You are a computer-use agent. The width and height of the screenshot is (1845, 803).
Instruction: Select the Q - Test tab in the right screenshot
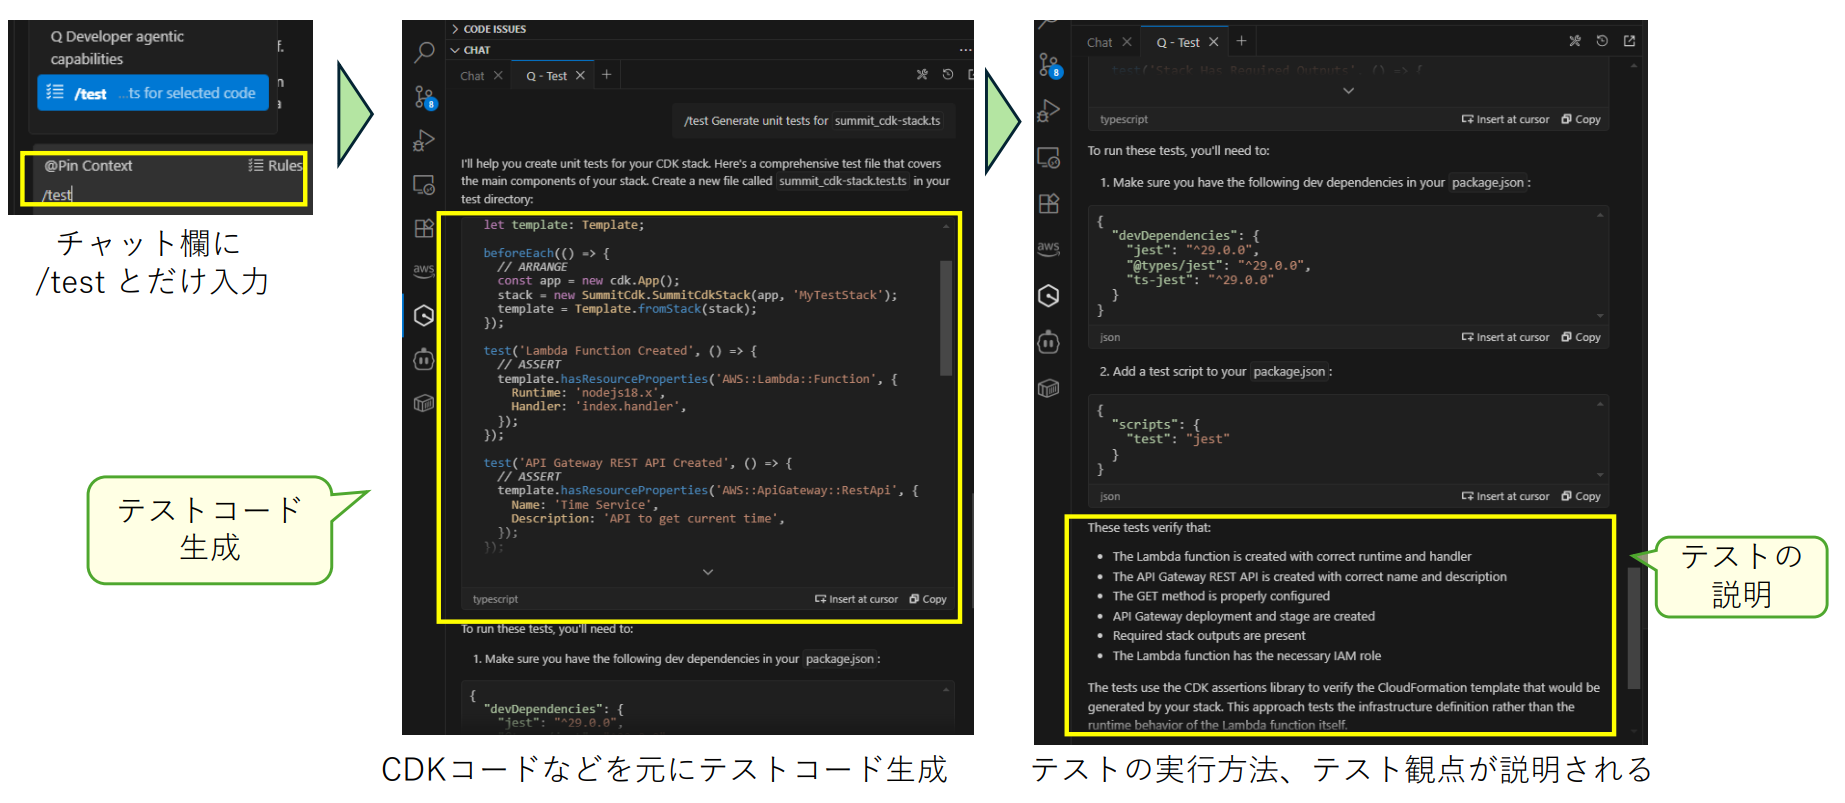click(1178, 42)
